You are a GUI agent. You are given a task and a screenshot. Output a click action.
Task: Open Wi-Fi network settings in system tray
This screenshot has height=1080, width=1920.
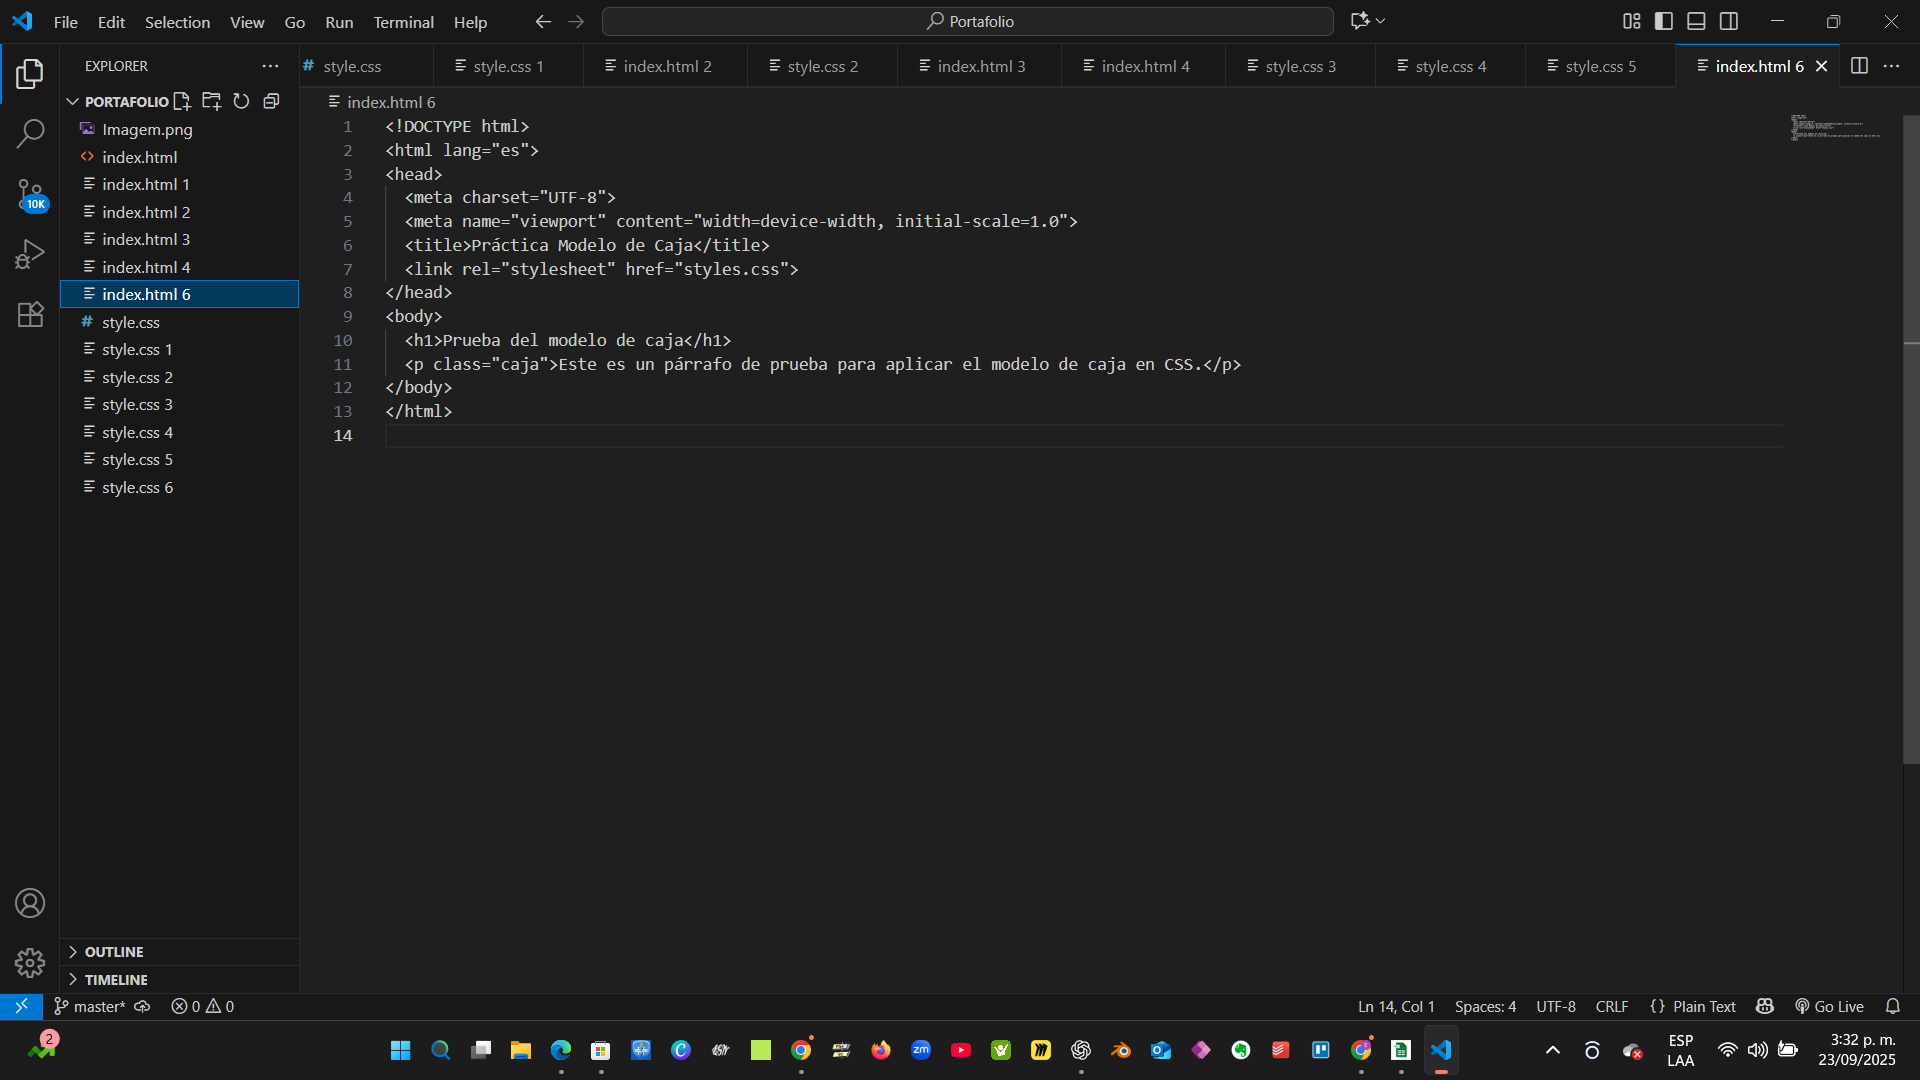(1727, 1050)
